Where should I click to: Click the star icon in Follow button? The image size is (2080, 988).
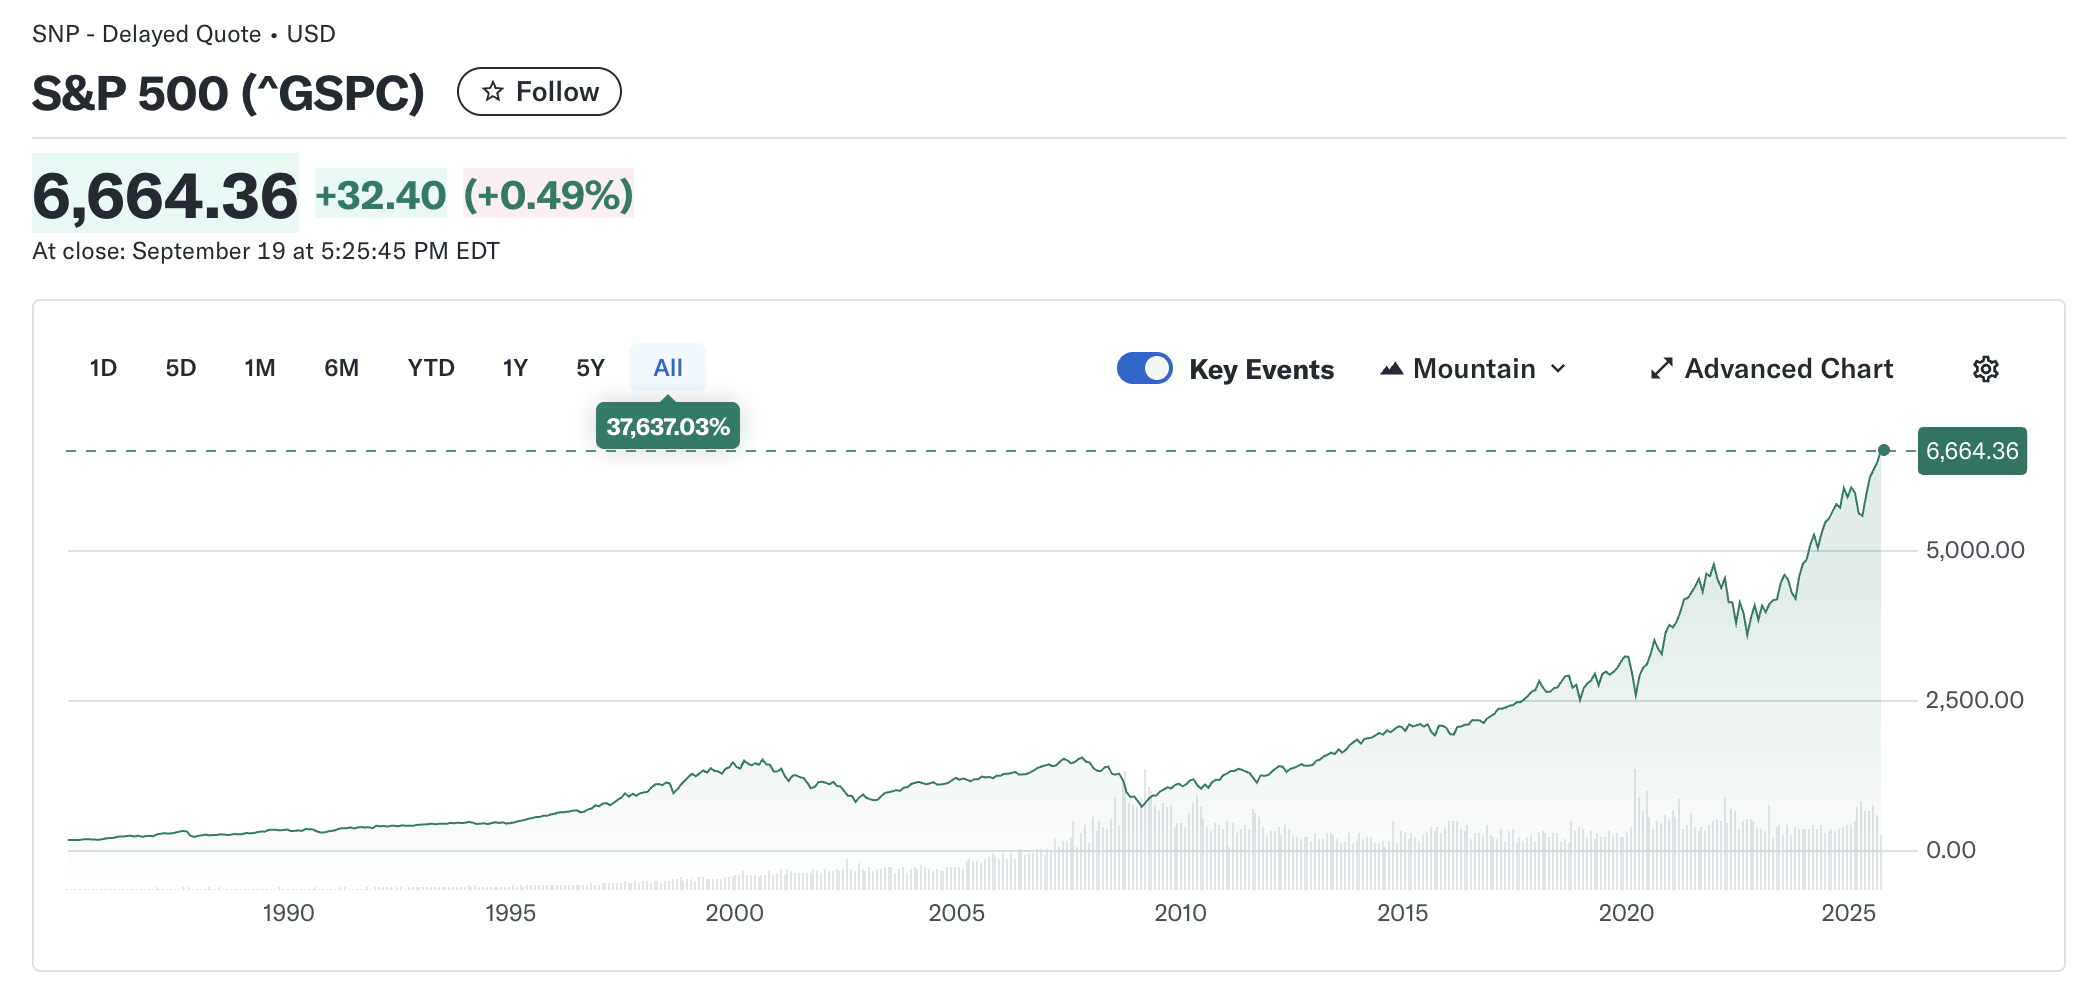493,92
